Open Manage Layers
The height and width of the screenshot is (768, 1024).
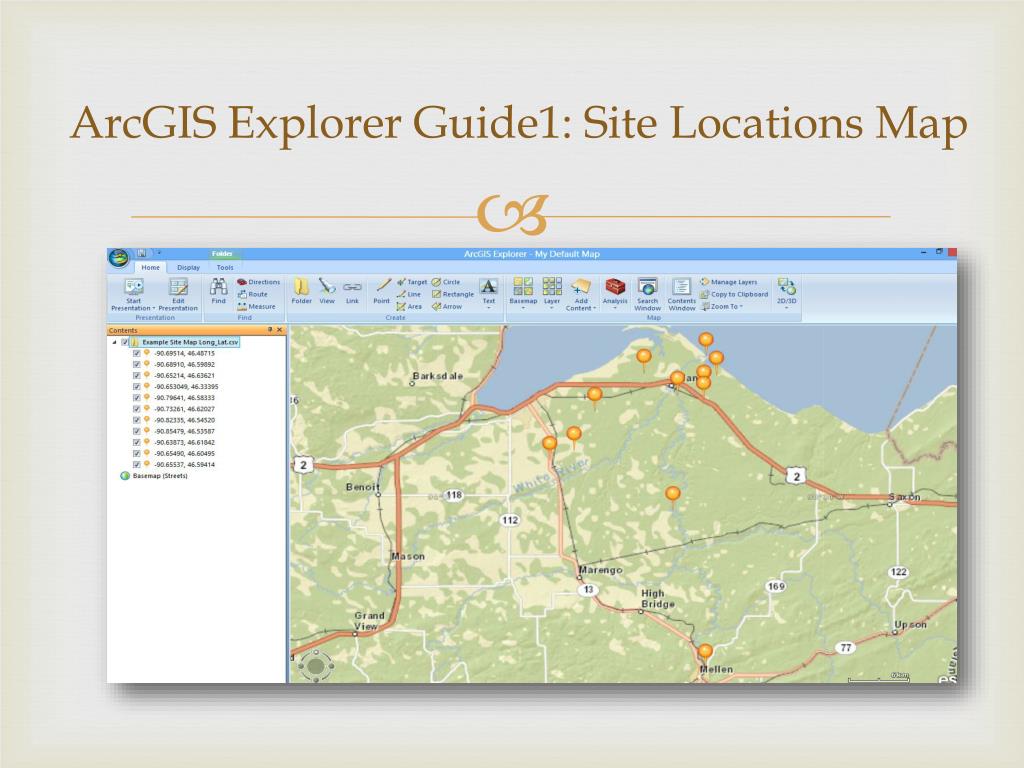point(728,282)
